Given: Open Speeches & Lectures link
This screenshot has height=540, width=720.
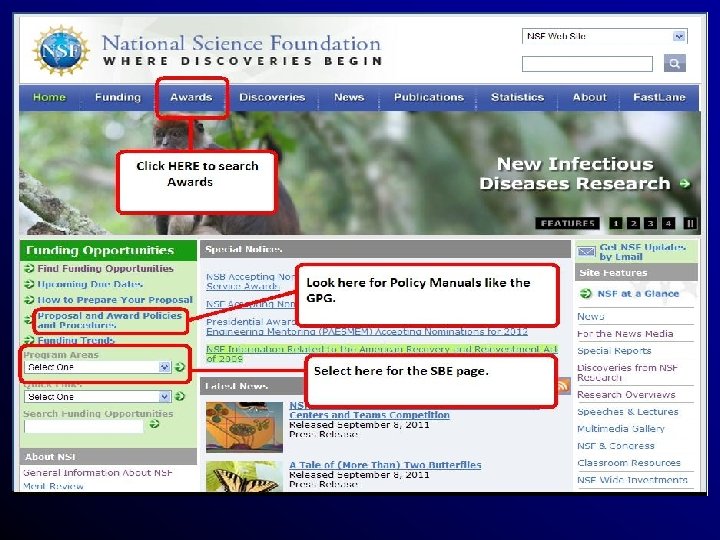Looking at the screenshot, I should (628, 412).
